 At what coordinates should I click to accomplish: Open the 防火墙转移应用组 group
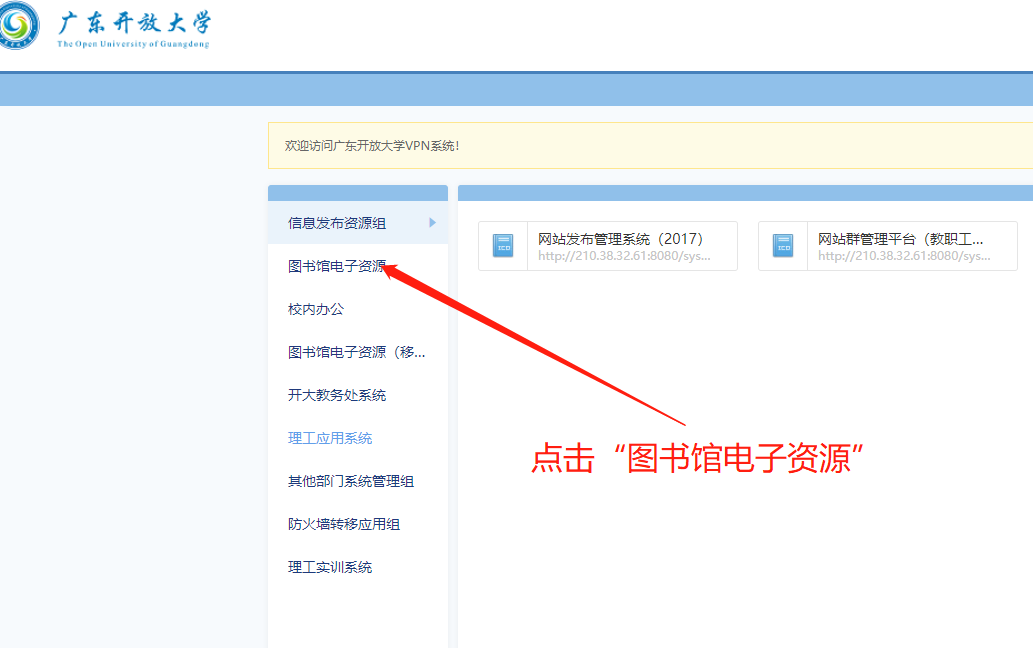click(344, 524)
